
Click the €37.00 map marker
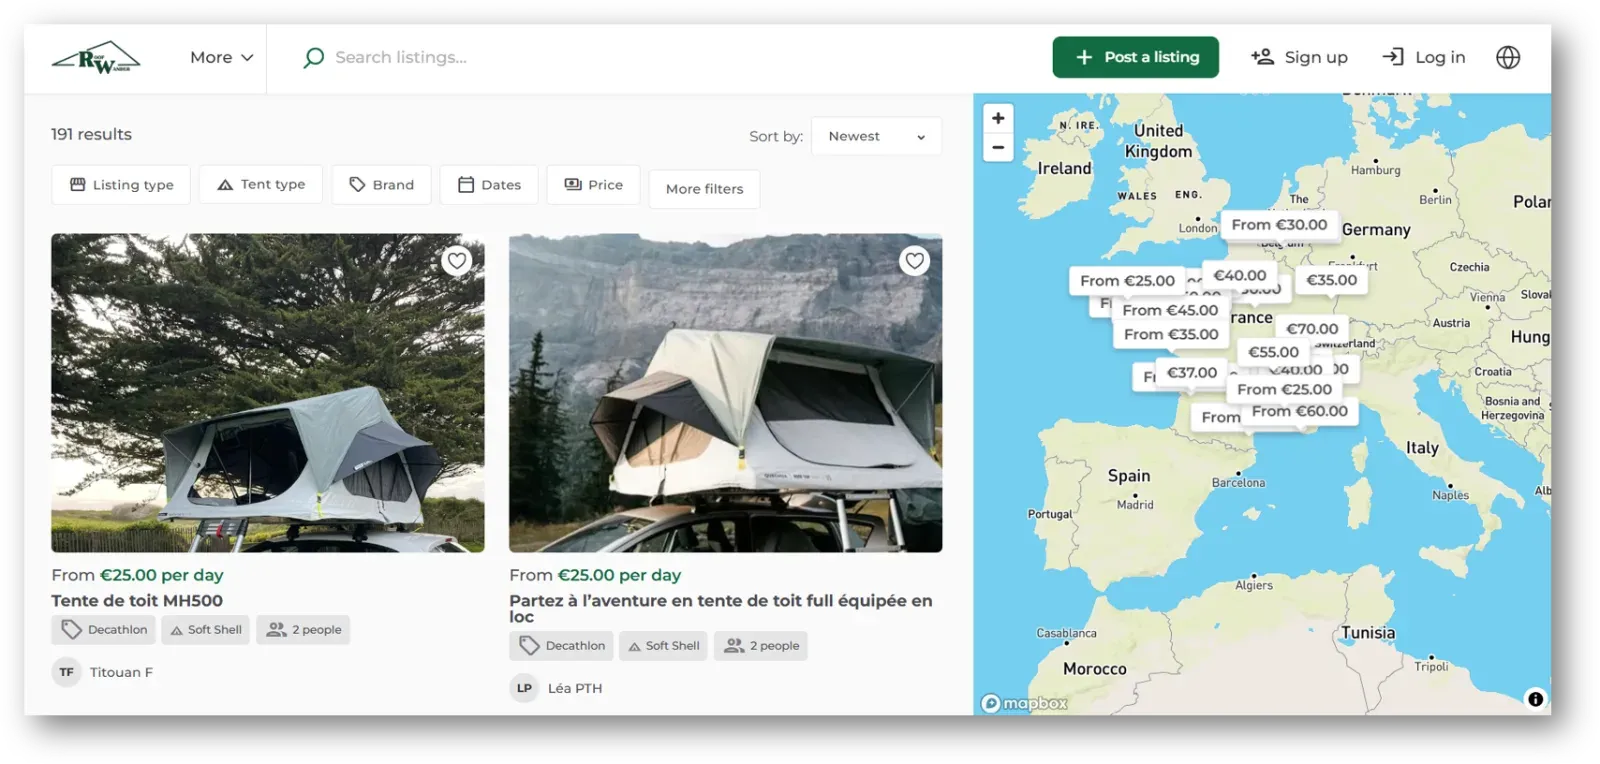tap(1192, 373)
